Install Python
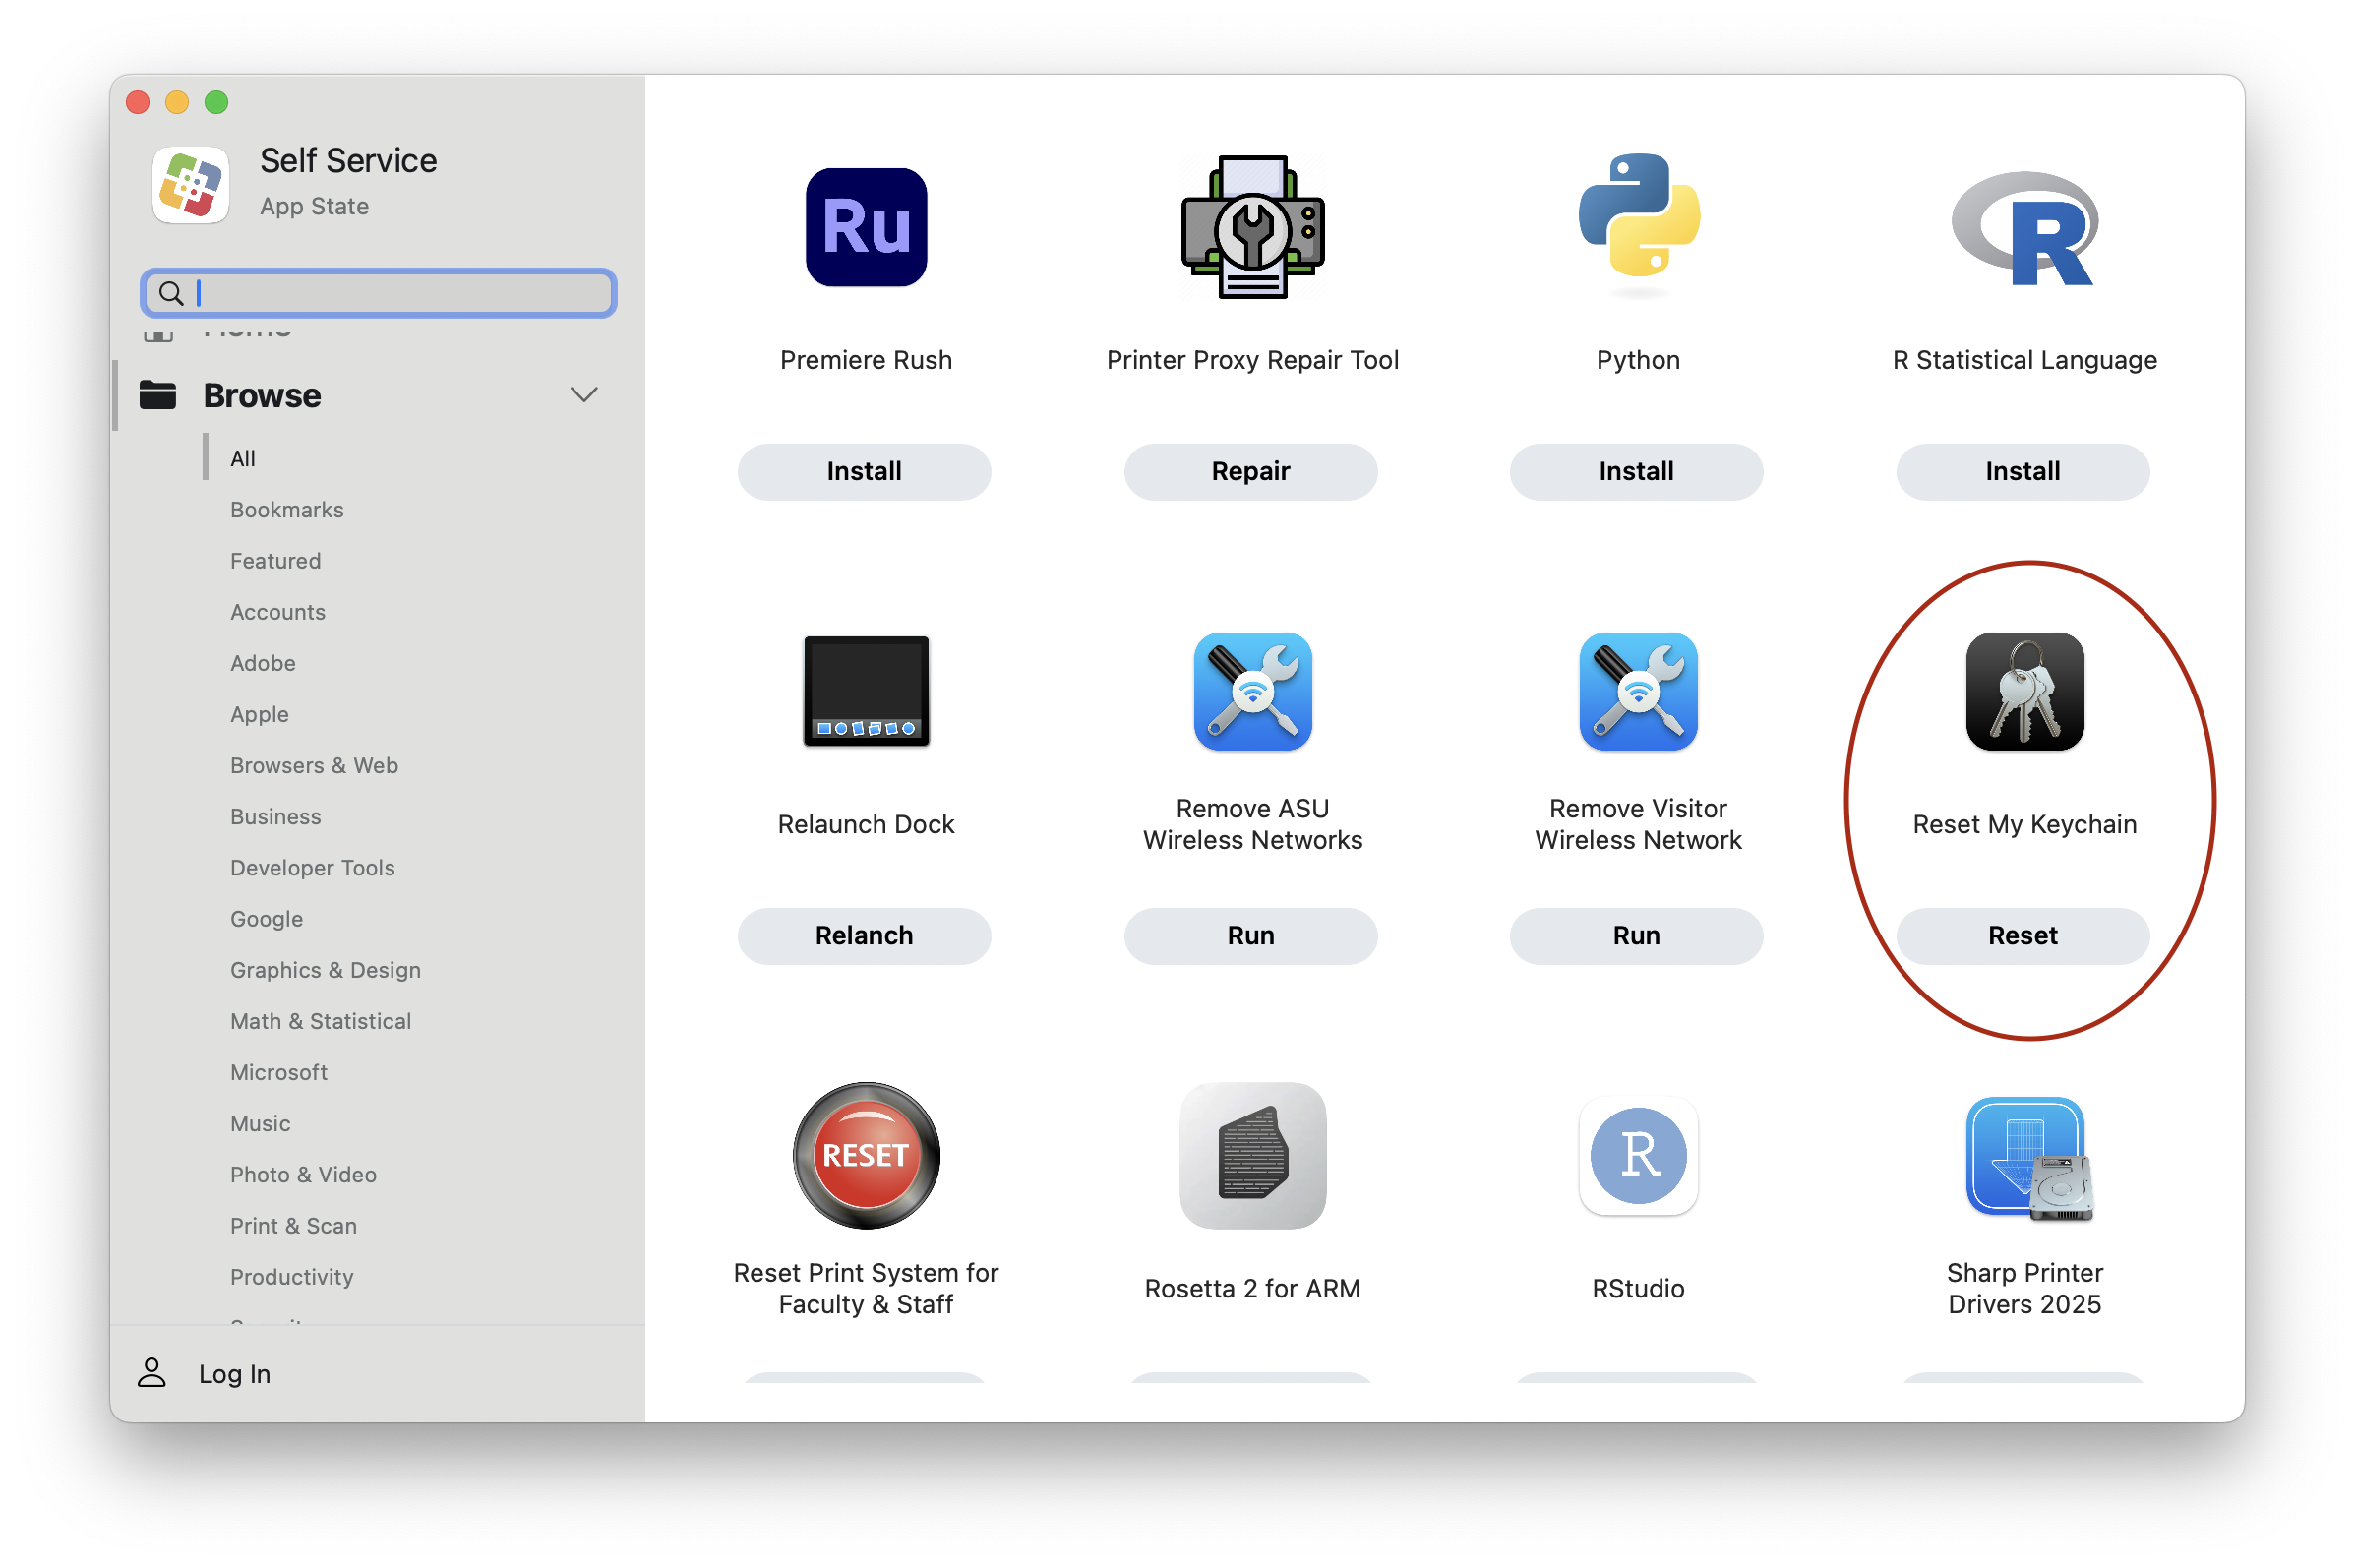Viewport: 2355px width, 1568px height. (1636, 471)
